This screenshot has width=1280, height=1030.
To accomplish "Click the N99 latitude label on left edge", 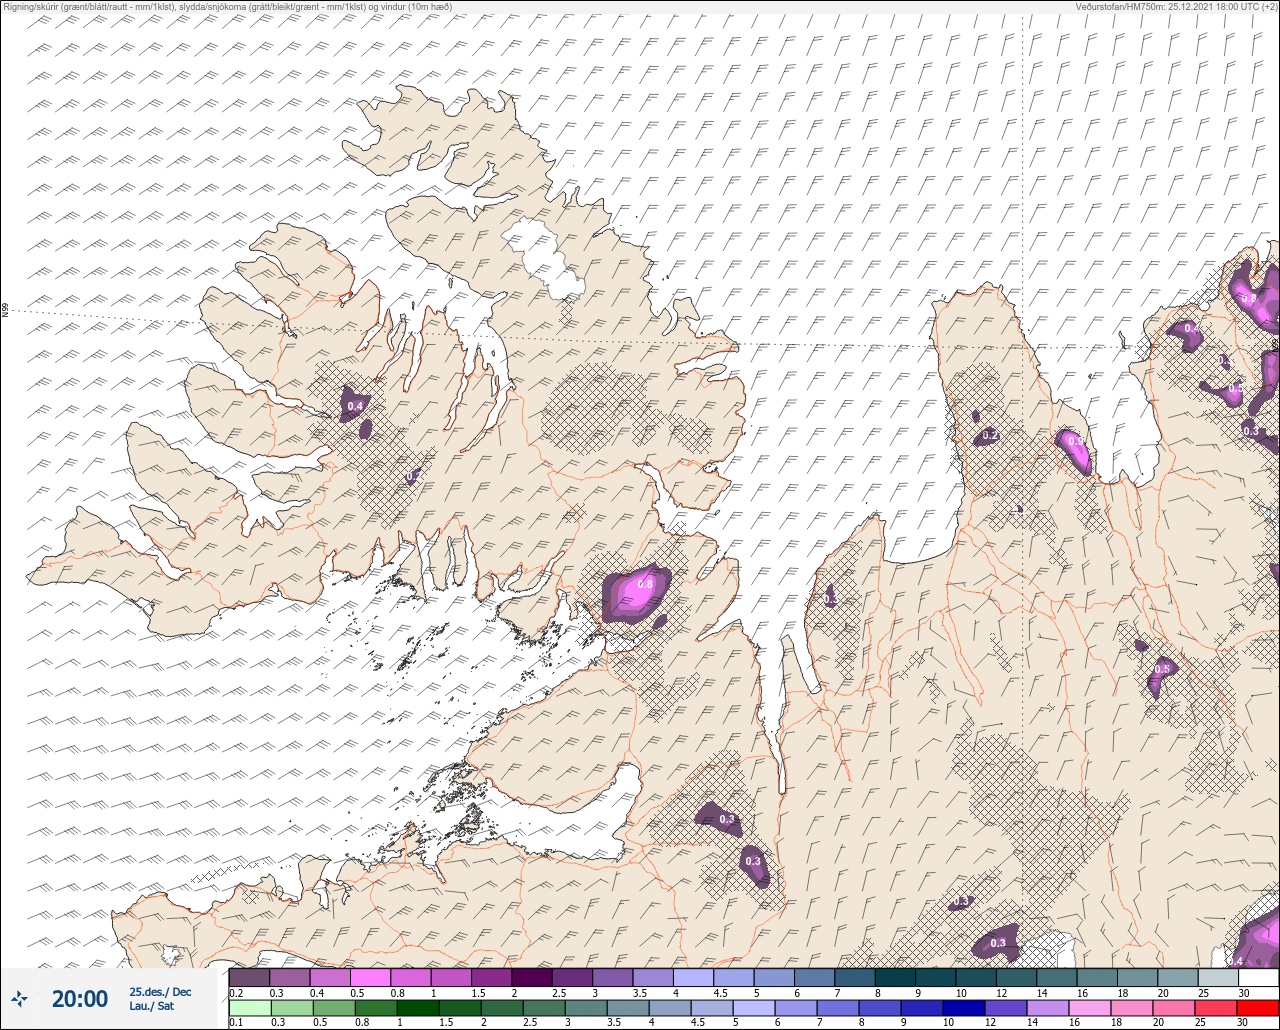I will point(5,311).
